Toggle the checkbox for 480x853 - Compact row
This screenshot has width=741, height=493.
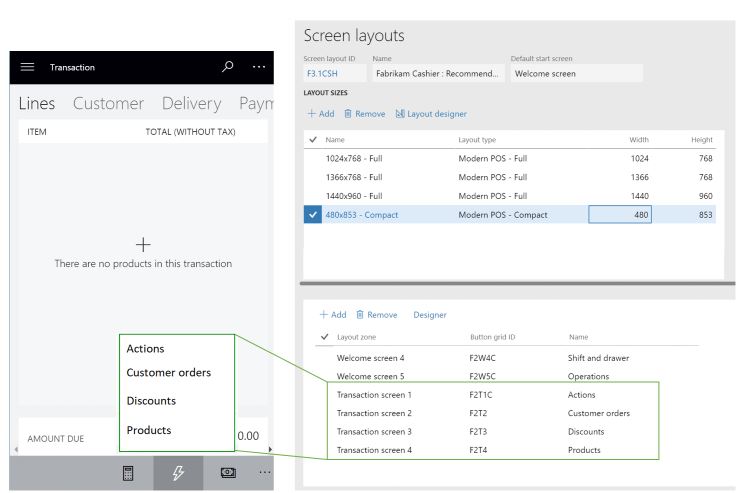[x=313, y=215]
